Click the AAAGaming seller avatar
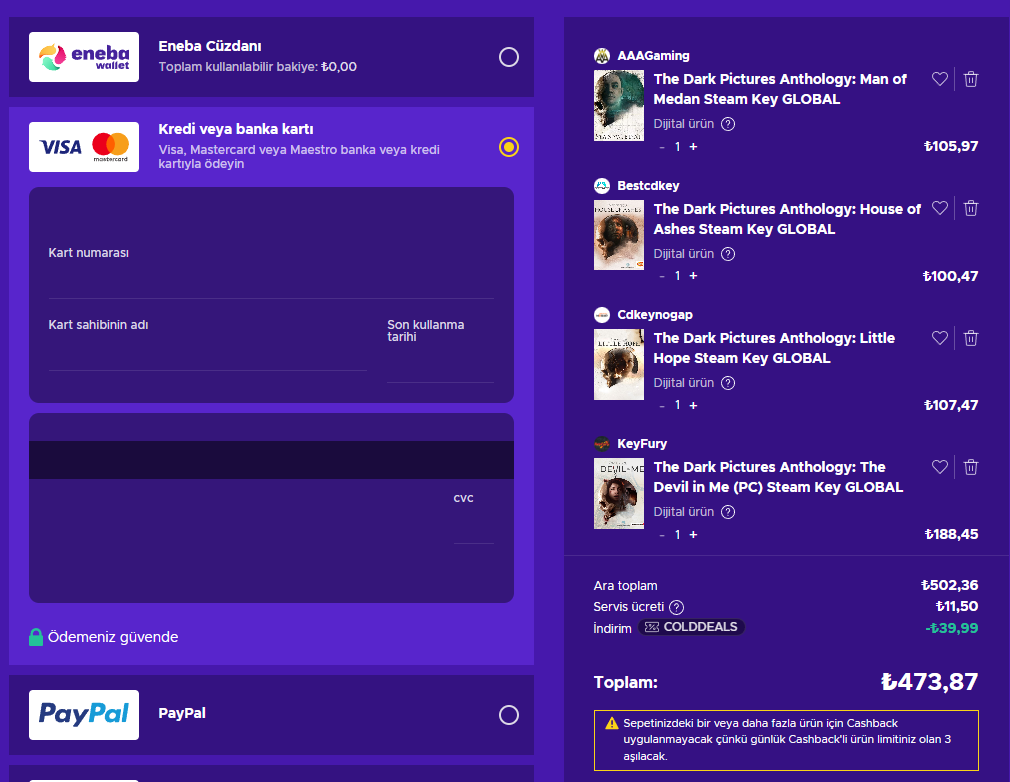 click(601, 55)
